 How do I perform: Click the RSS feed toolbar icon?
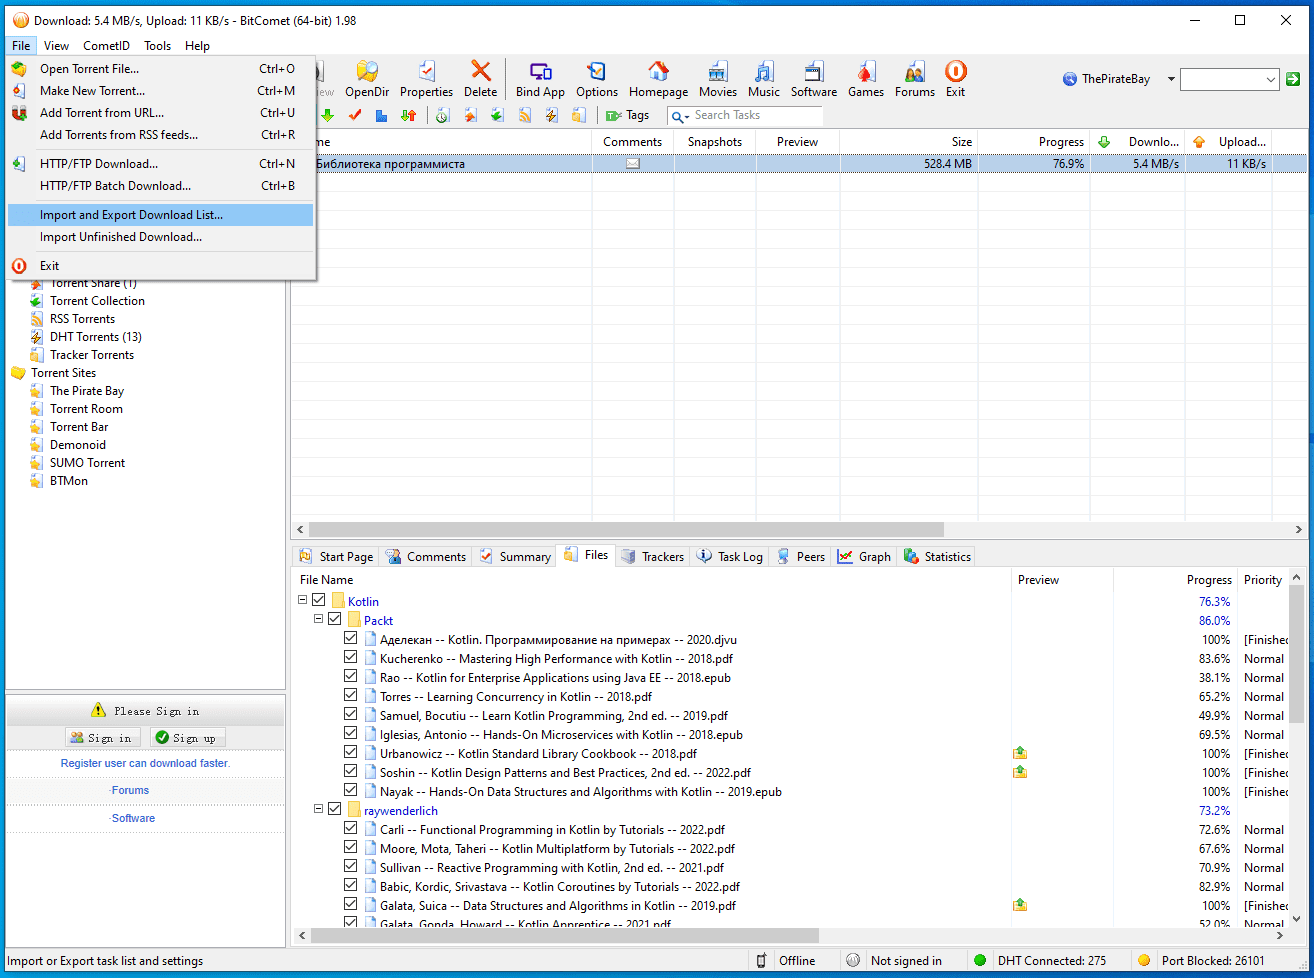click(524, 116)
